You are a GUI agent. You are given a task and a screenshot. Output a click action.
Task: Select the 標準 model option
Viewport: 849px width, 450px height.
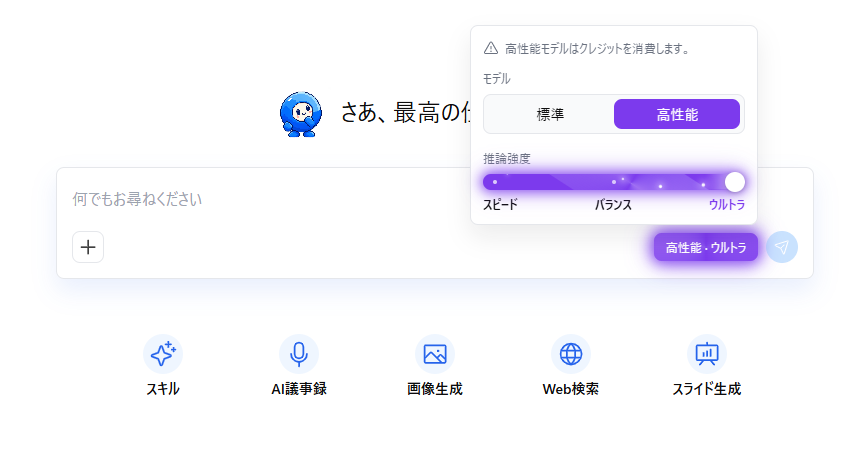(x=550, y=114)
